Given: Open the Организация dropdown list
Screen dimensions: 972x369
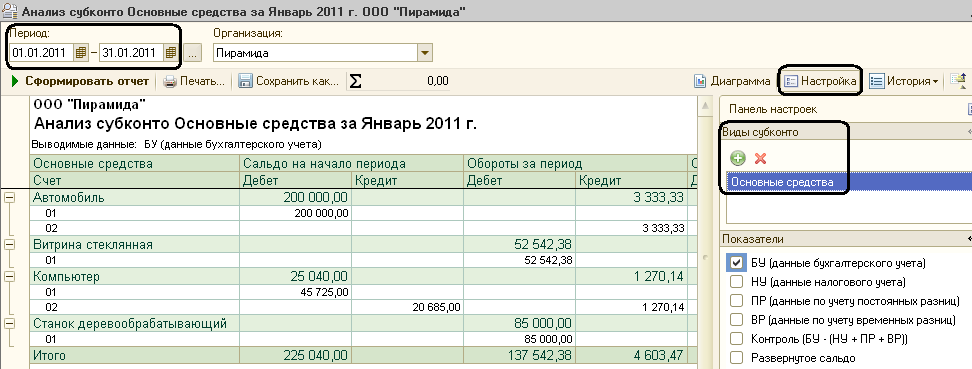Looking at the screenshot, I should click(x=425, y=53).
